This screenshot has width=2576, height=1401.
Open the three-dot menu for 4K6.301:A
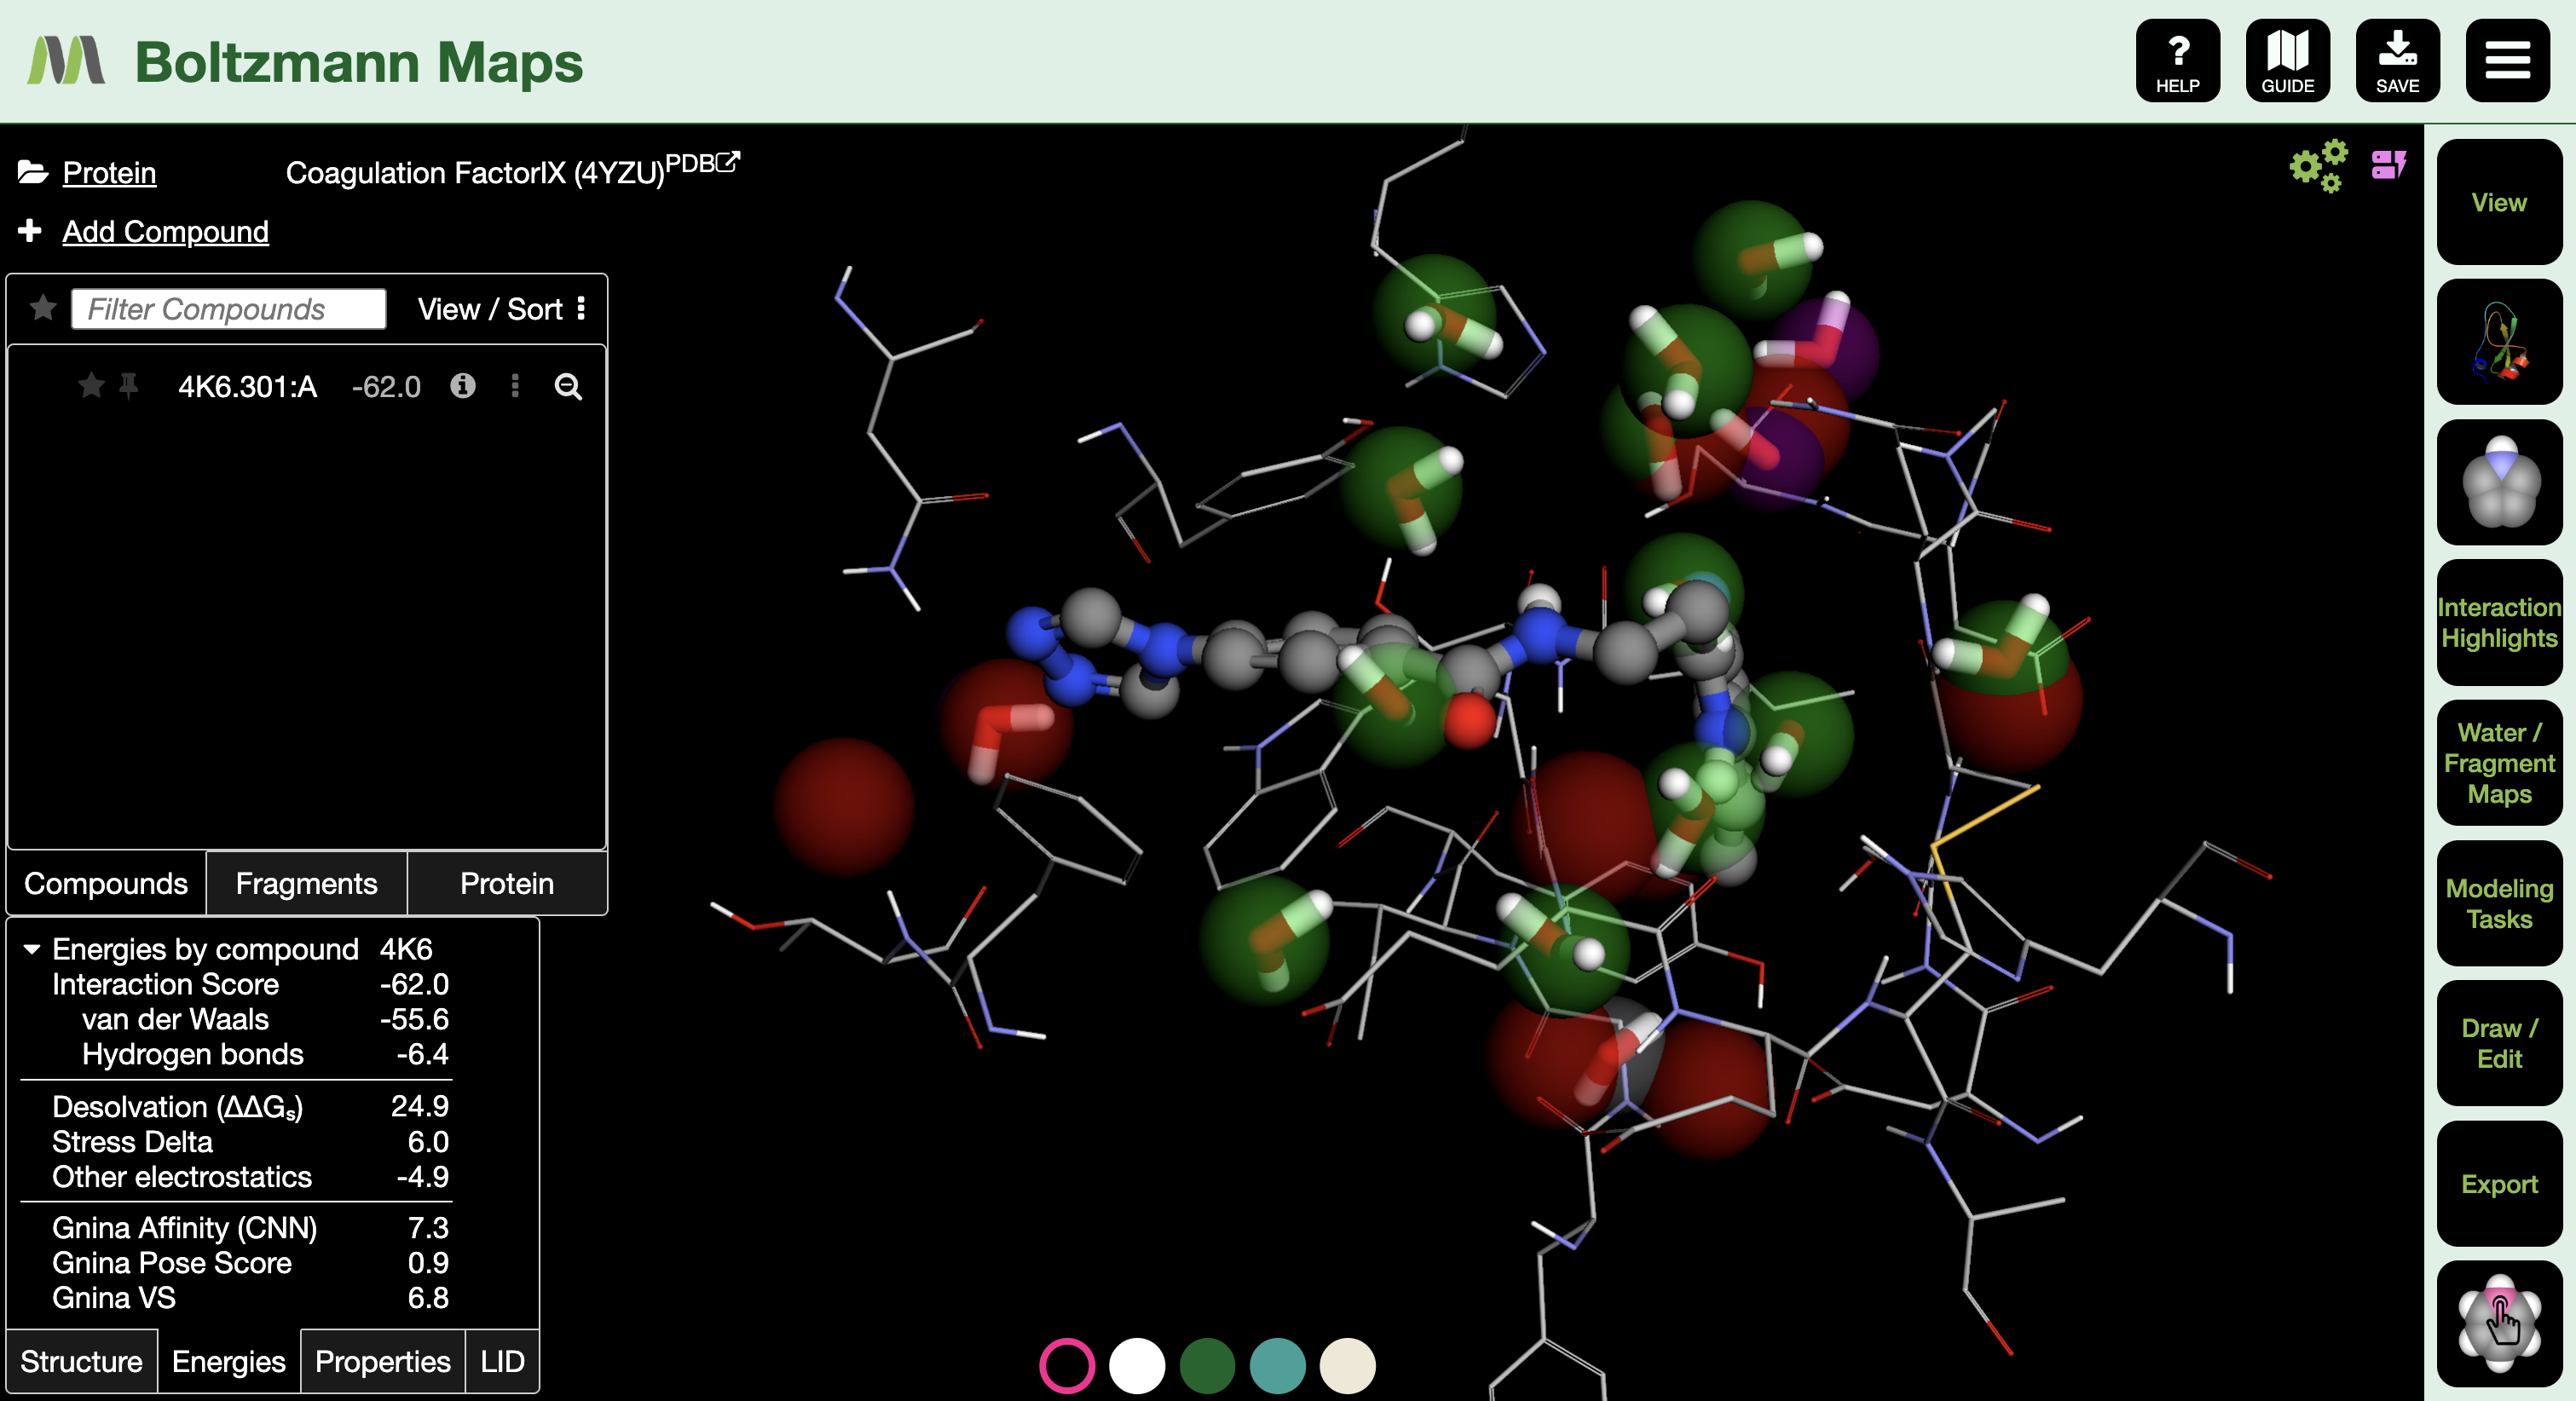tap(515, 386)
